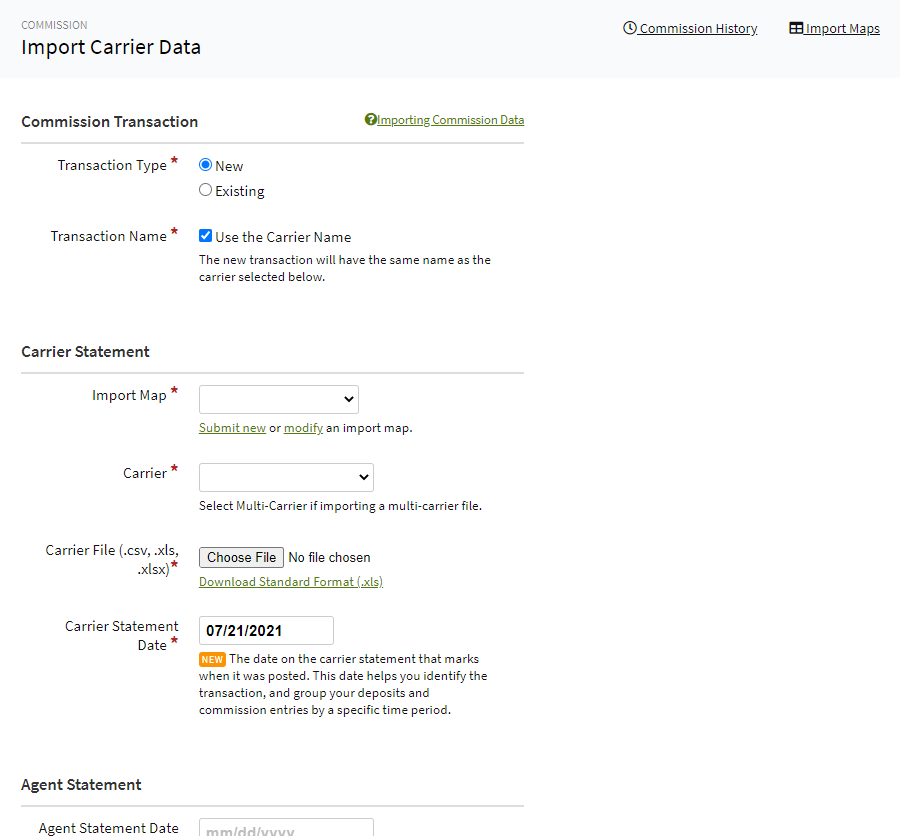Select the New transaction type radio button
This screenshot has height=836, width=900.
205,164
